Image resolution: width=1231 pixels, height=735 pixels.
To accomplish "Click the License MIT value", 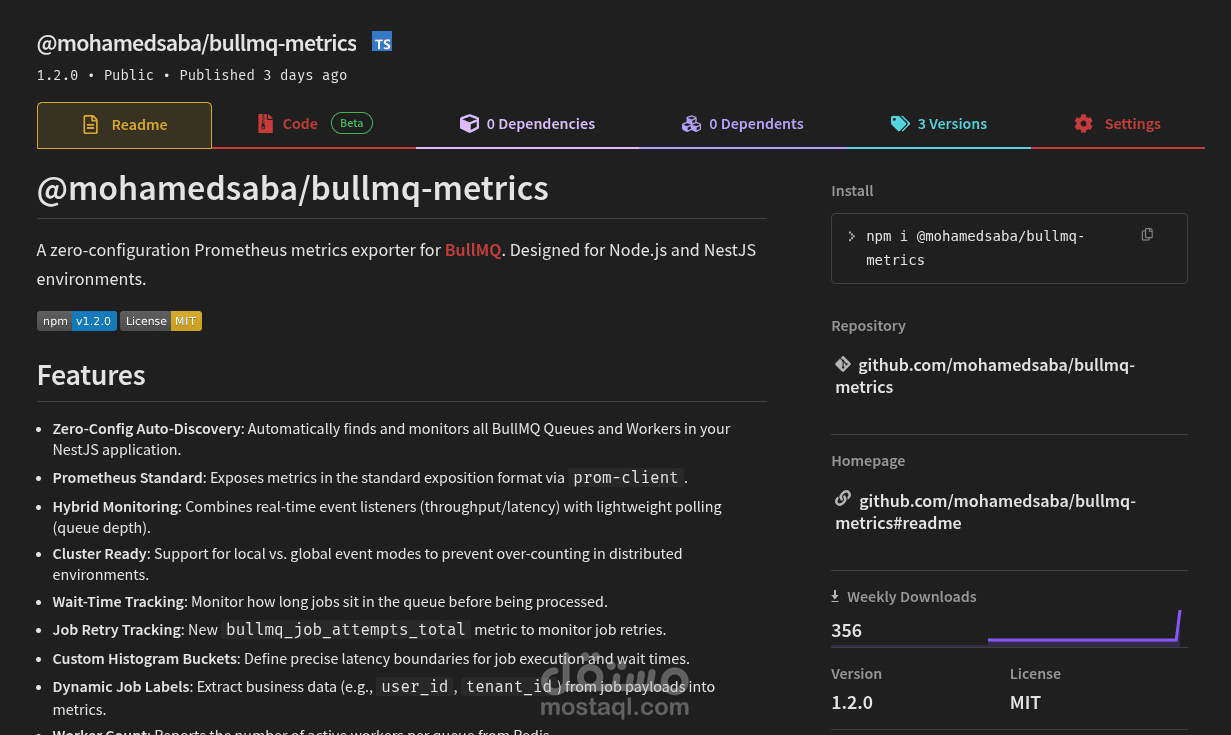I will click(x=1025, y=702).
